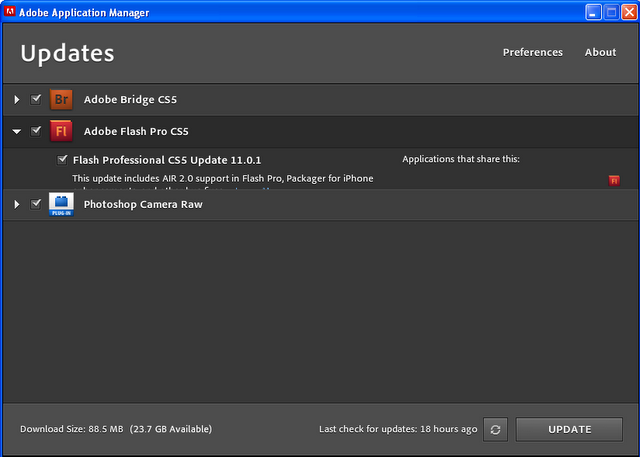Click the 23.7 GB Available text
This screenshot has height=457, width=640.
click(x=171, y=429)
